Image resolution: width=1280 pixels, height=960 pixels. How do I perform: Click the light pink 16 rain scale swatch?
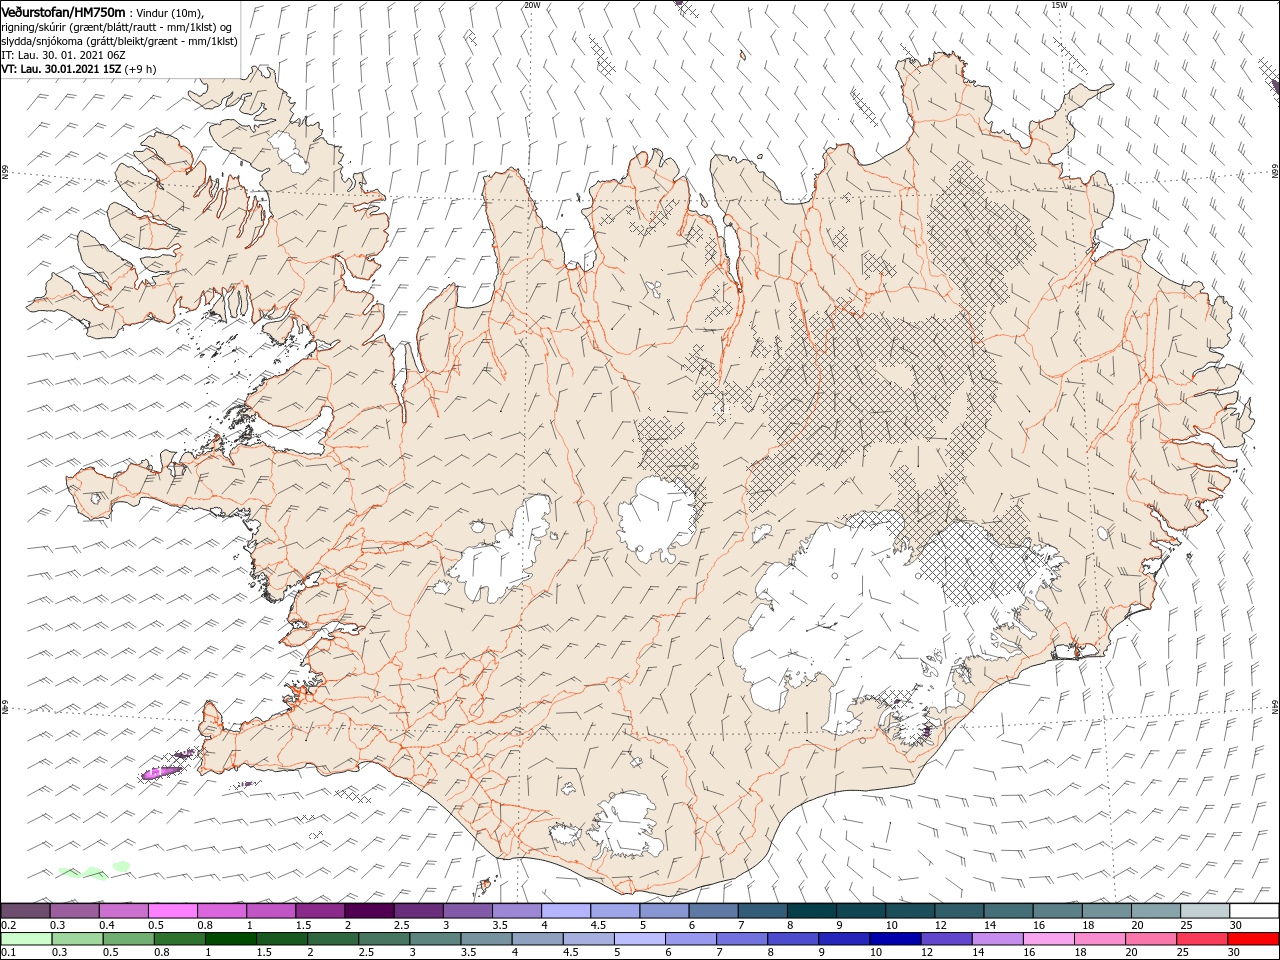pyautogui.click(x=1047, y=939)
